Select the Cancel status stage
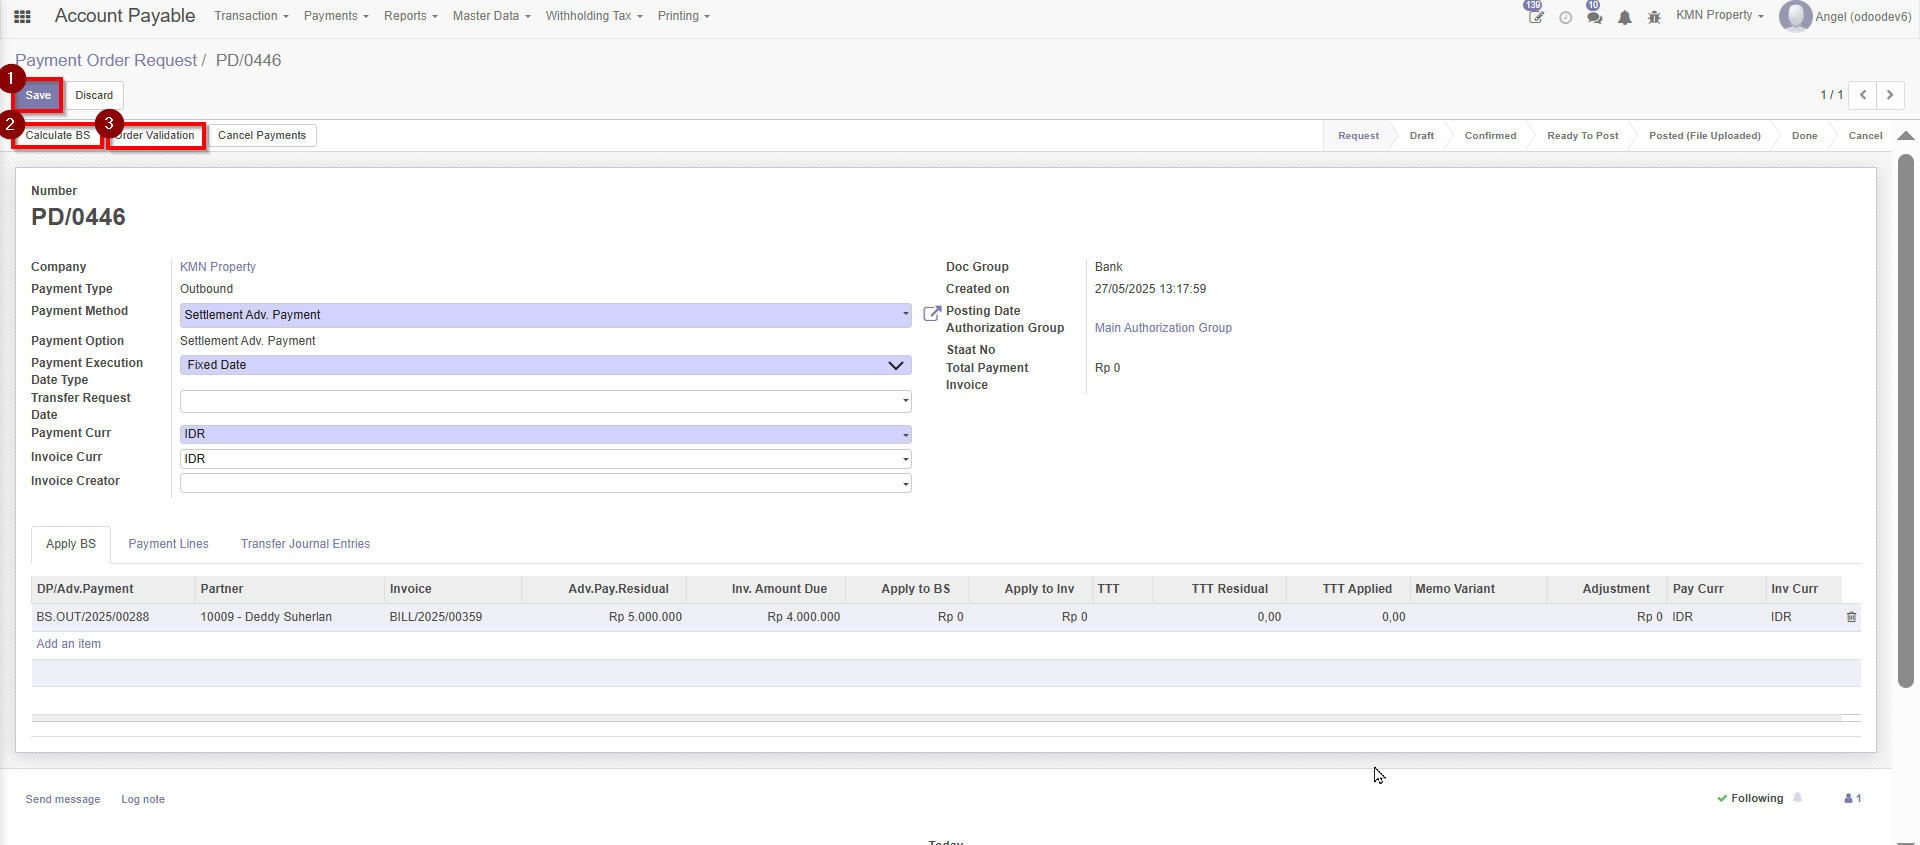This screenshot has height=845, width=1920. (x=1865, y=136)
